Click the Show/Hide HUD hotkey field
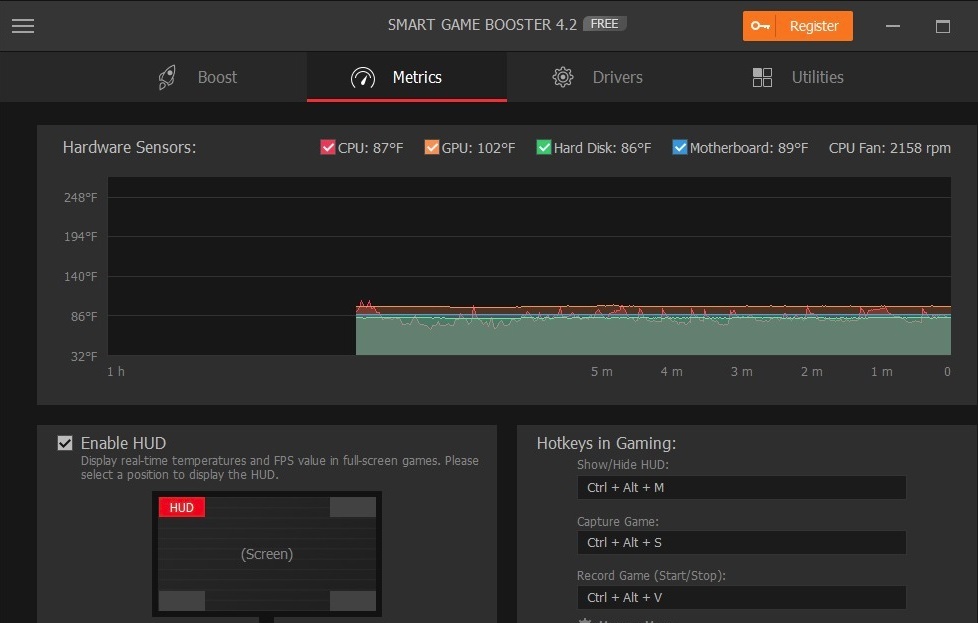 [741, 487]
